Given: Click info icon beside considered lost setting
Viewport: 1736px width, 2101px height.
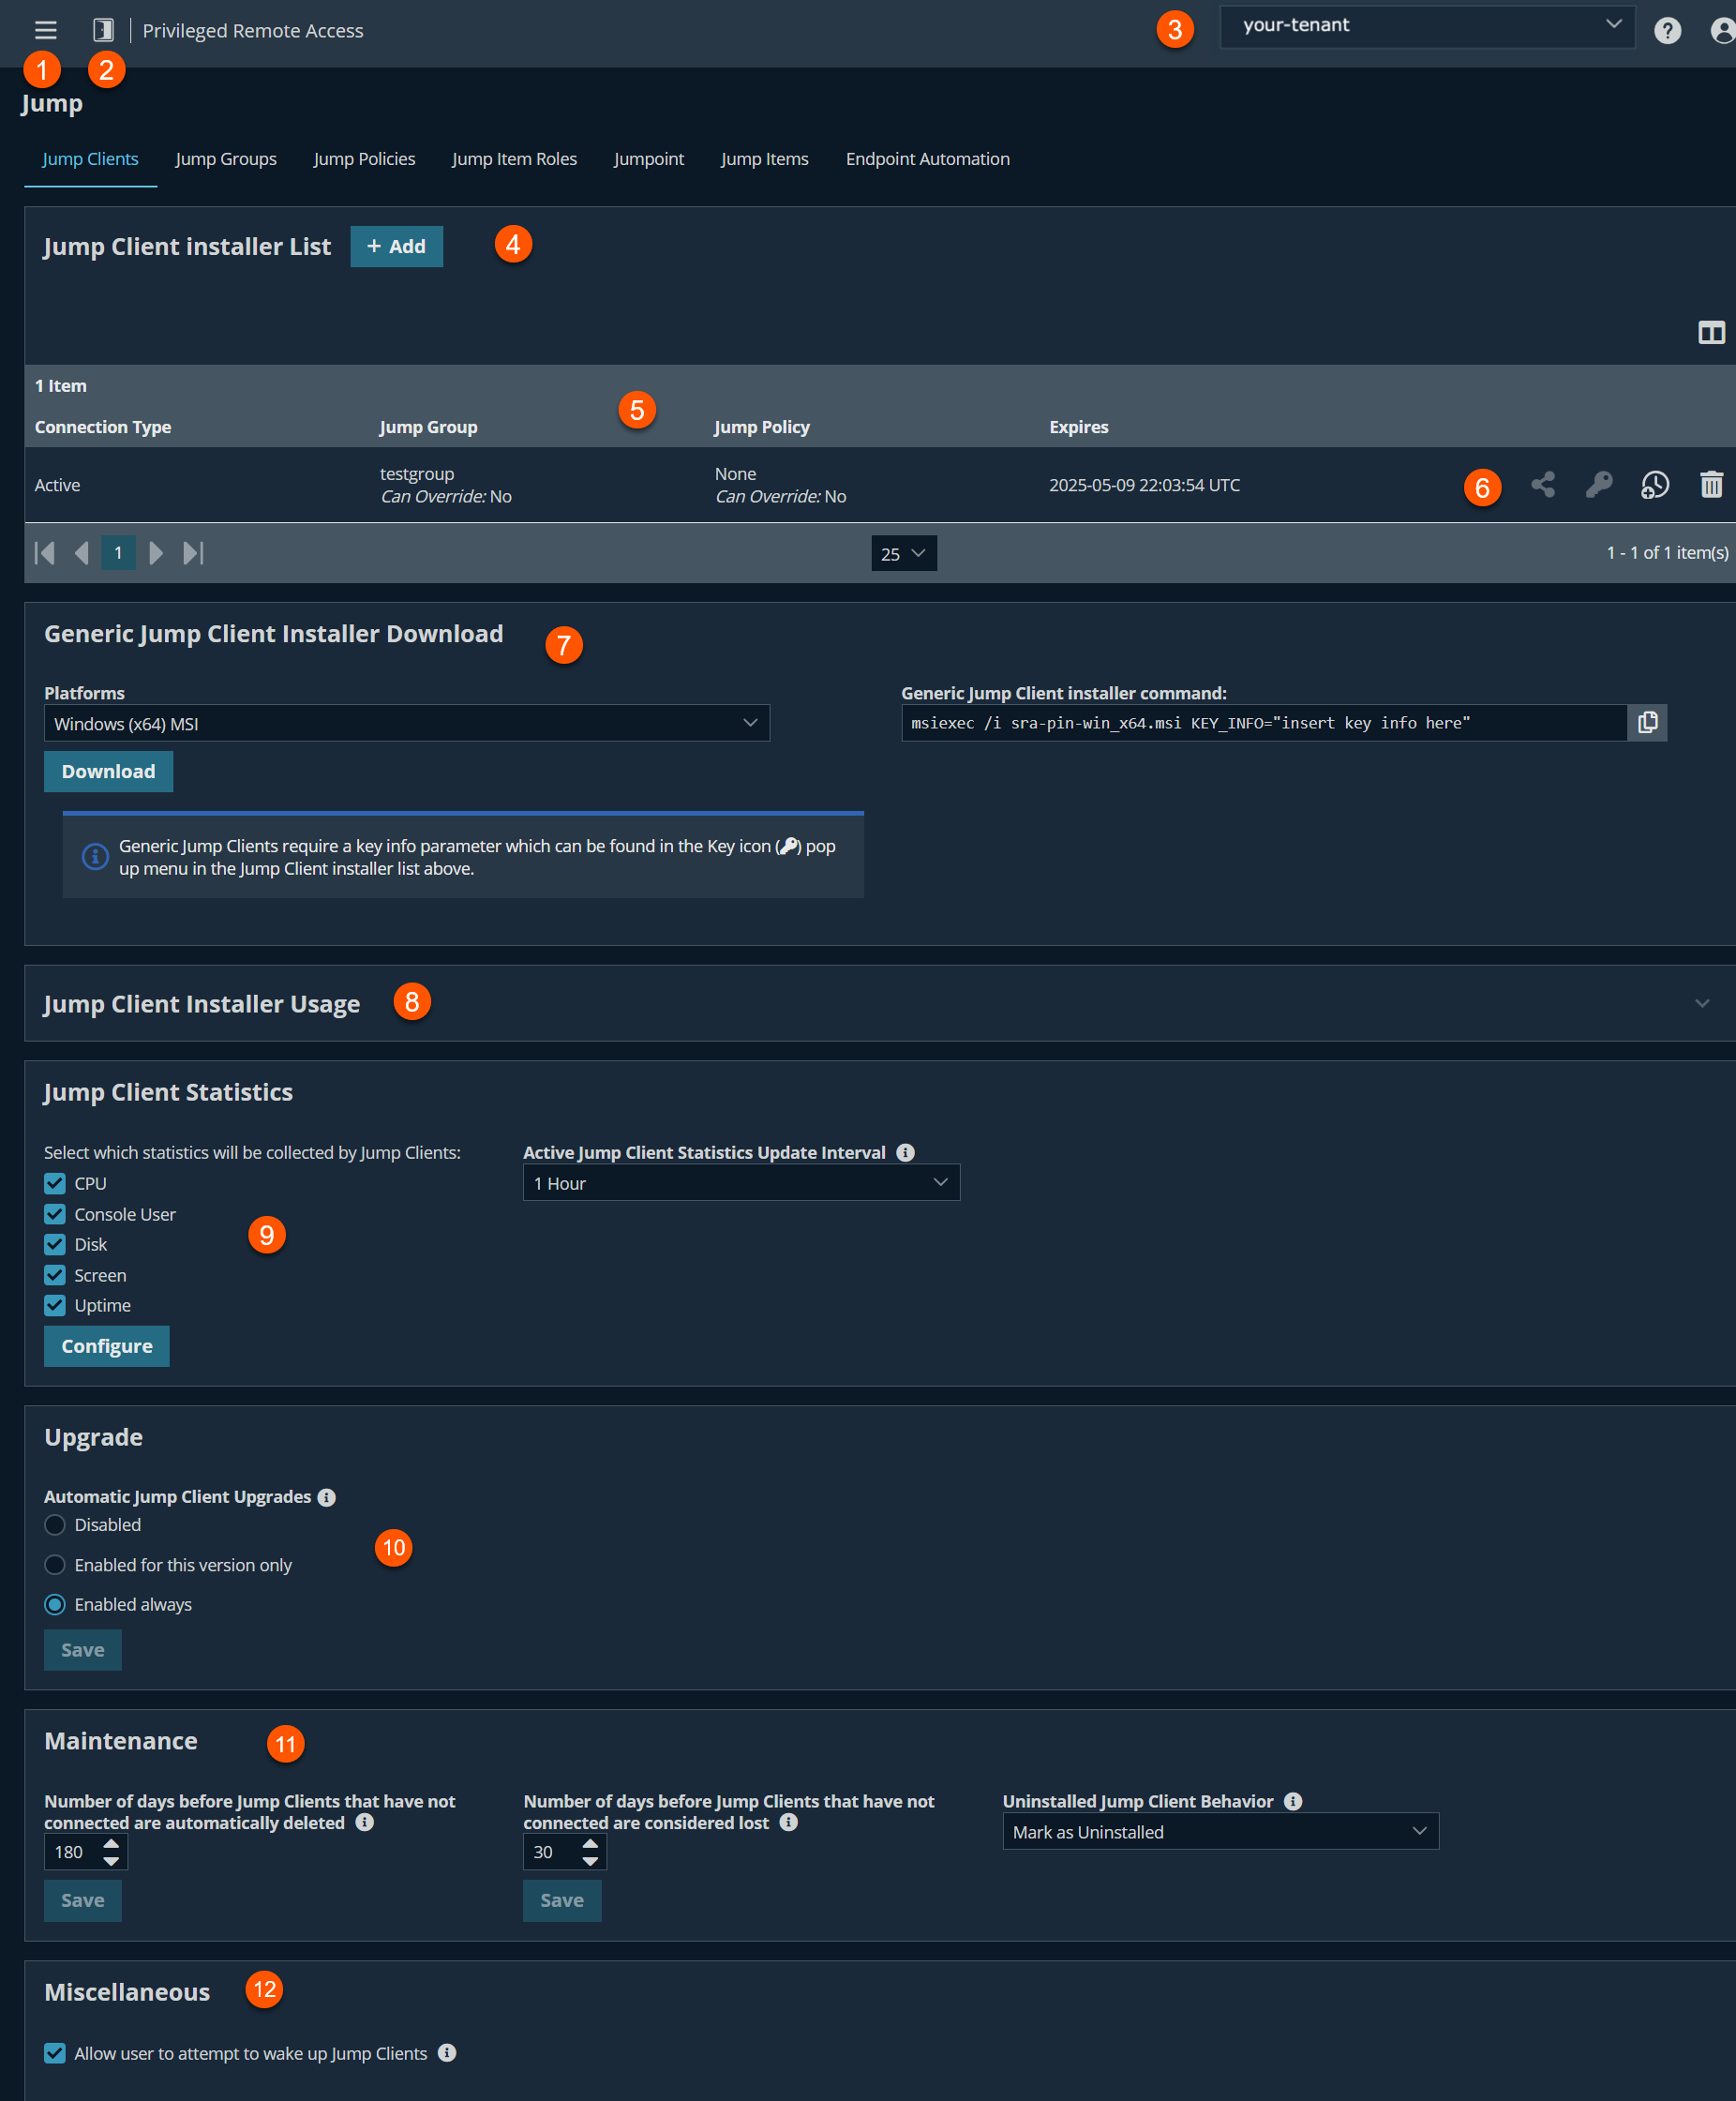Looking at the screenshot, I should (x=789, y=1822).
